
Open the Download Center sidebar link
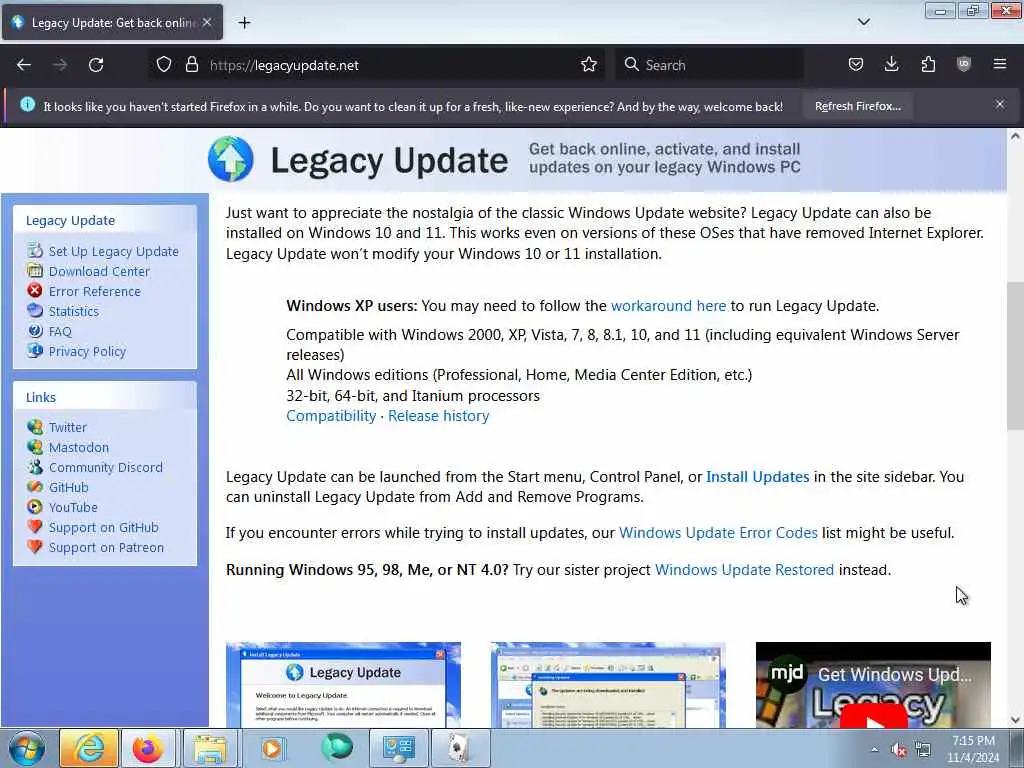point(99,272)
